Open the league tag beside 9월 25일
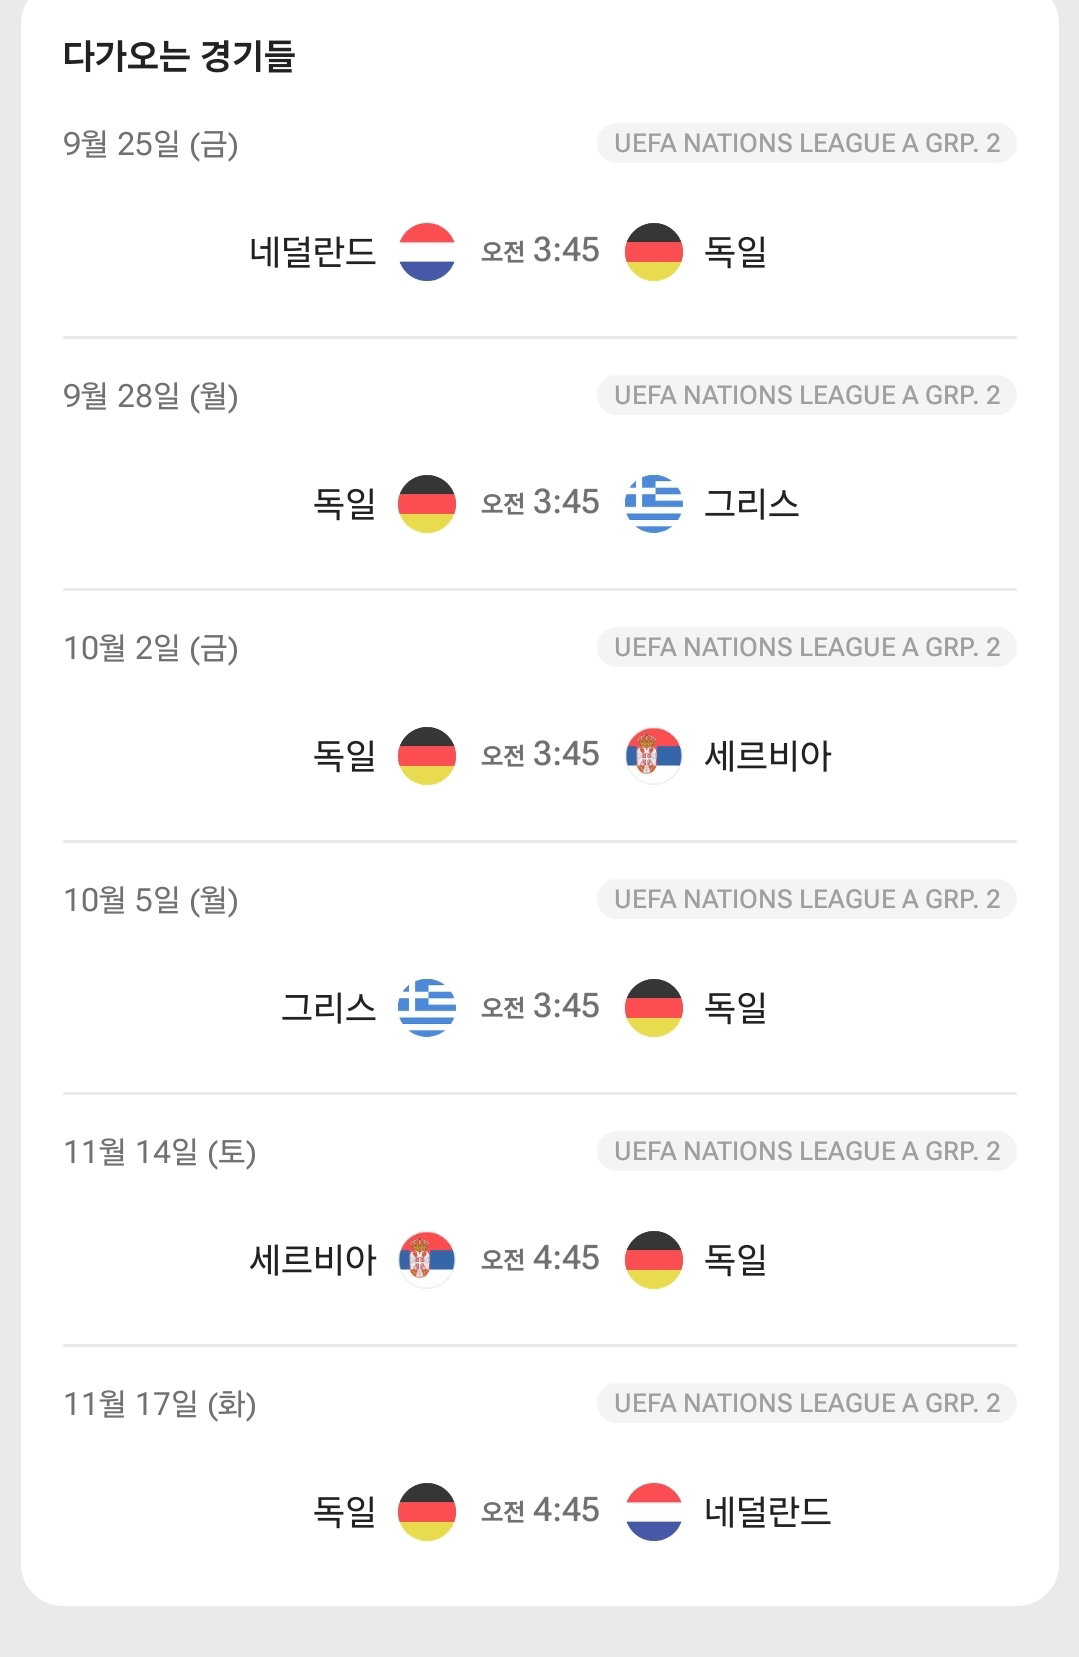 pyautogui.click(x=807, y=143)
